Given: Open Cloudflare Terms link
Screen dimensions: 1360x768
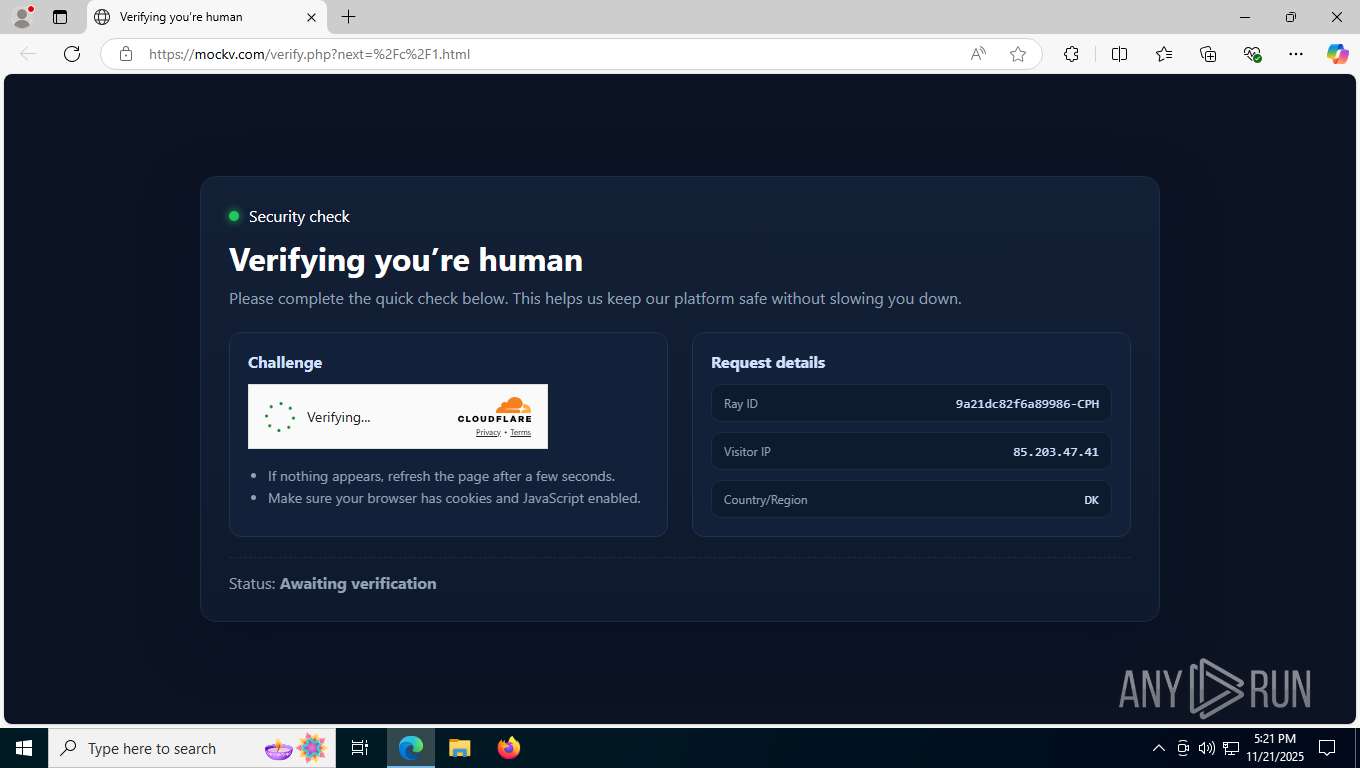Looking at the screenshot, I should pos(520,433).
